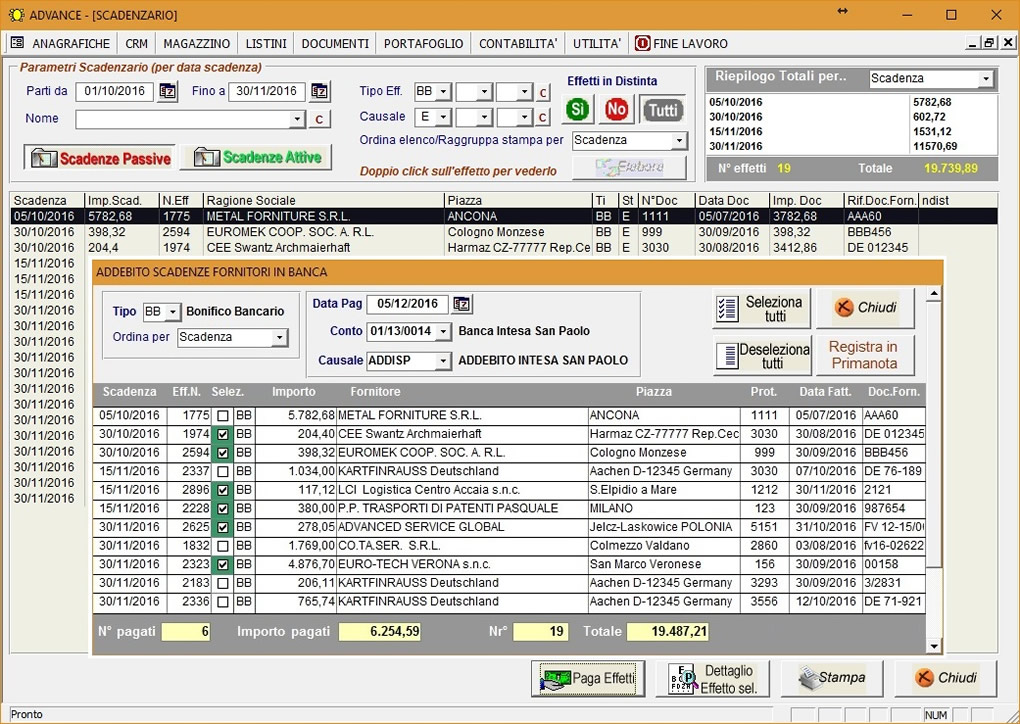The height and width of the screenshot is (724, 1020).
Task: Click the CO.TA.SER. S.R.L. supplier cell
Action: tap(462, 545)
